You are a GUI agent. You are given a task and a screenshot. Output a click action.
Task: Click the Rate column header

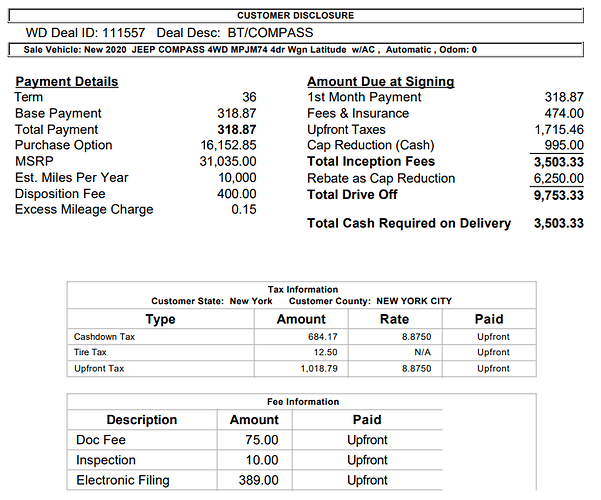[x=394, y=319]
